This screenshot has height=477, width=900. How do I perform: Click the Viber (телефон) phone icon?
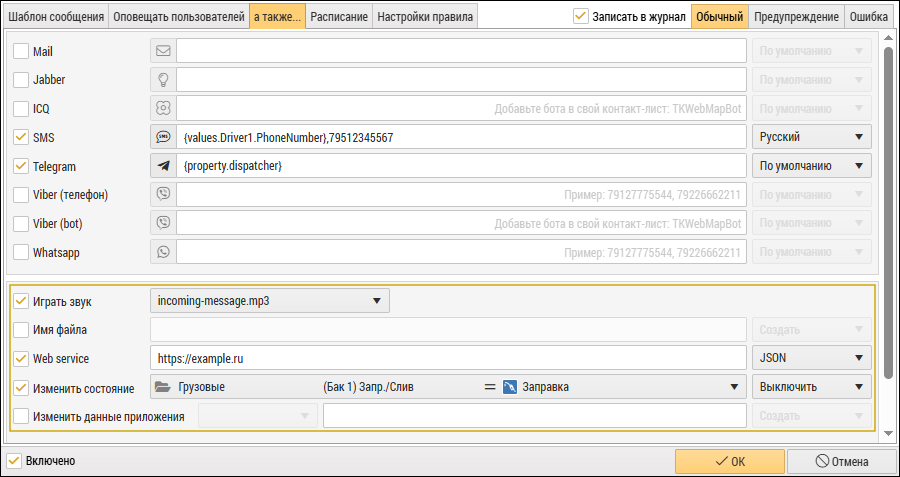coord(163,195)
